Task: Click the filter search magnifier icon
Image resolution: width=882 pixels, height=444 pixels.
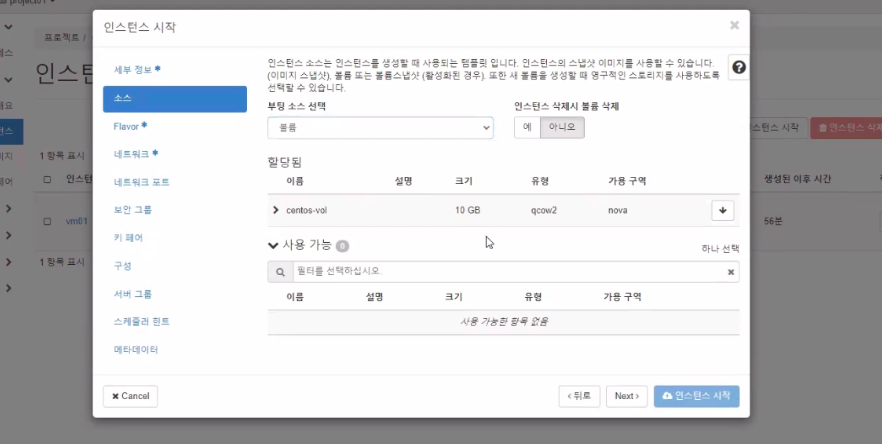Action: 280,272
